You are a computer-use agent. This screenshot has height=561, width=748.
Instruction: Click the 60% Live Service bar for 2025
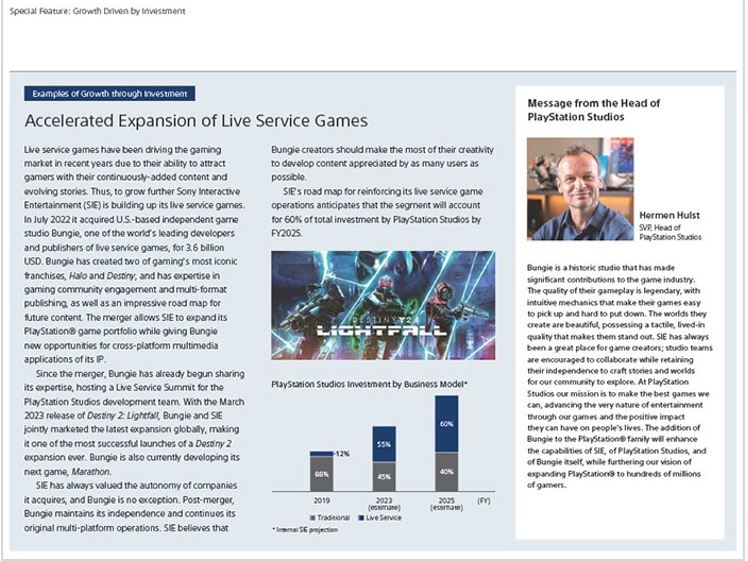point(448,423)
